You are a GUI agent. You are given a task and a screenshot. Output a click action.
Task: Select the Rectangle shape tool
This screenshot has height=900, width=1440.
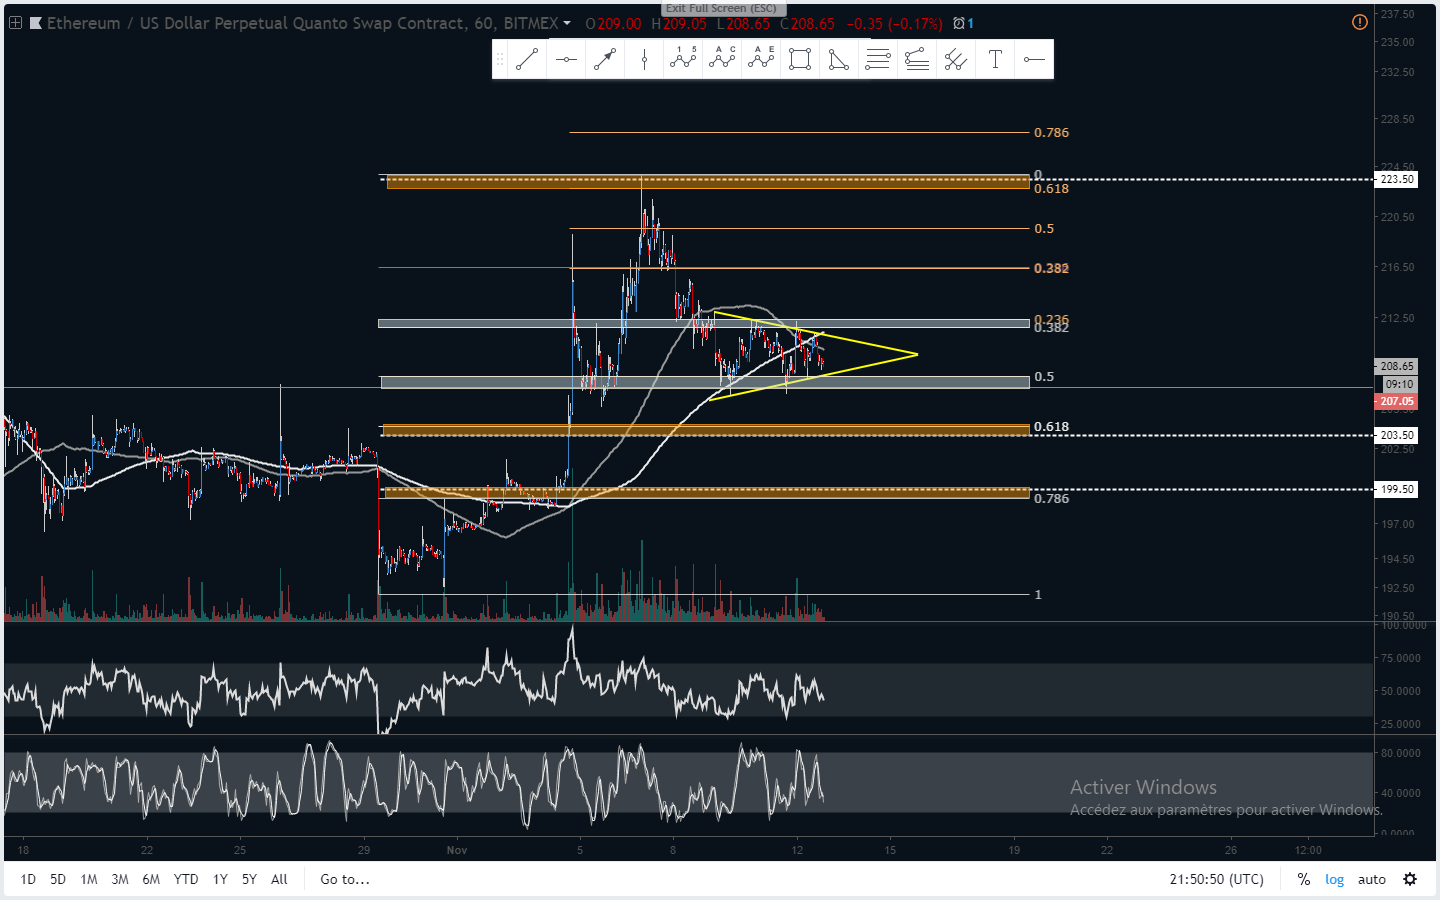coord(799,60)
